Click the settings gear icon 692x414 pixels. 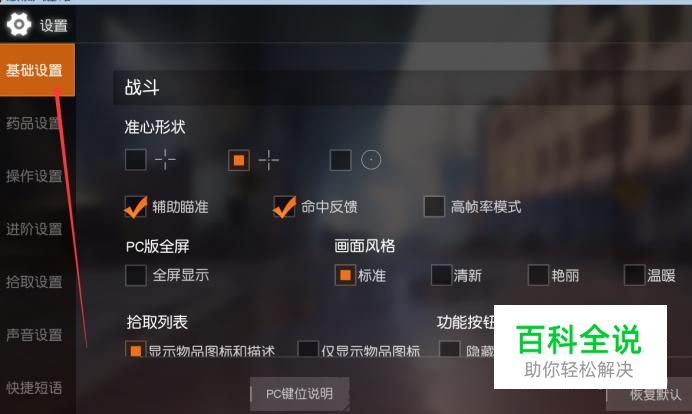click(x=19, y=24)
